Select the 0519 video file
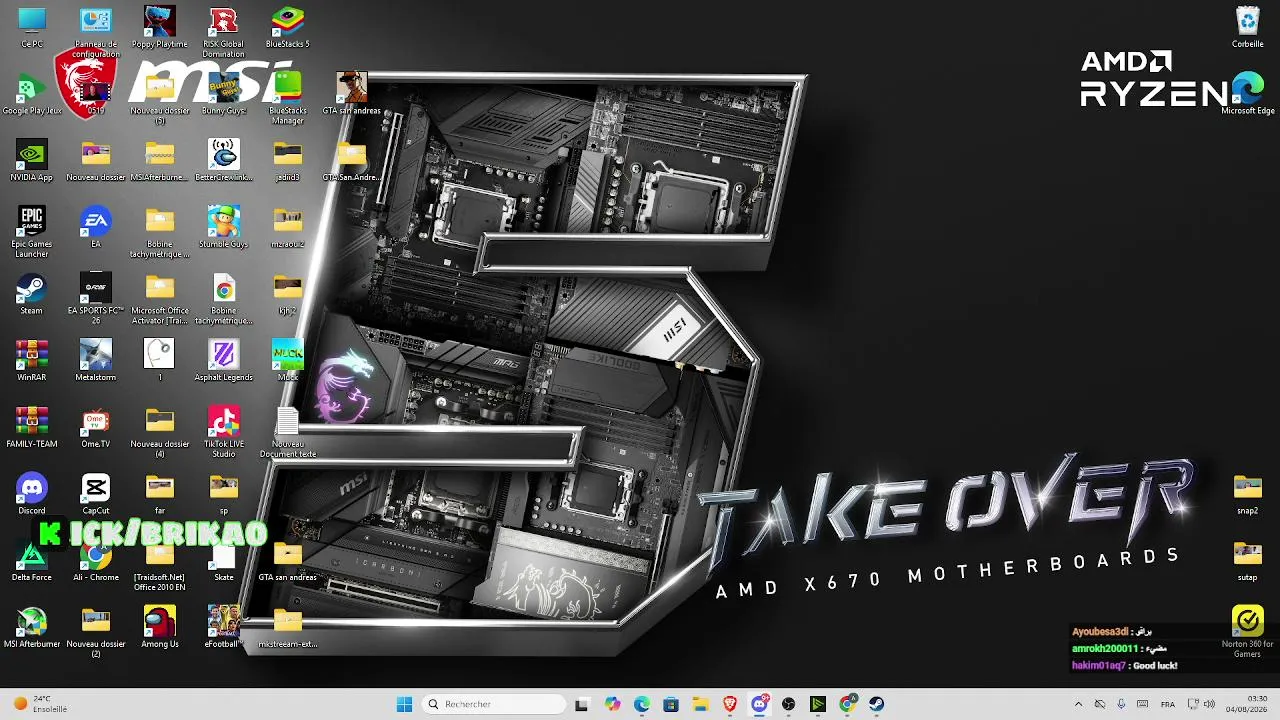The height and width of the screenshot is (720, 1280). pyautogui.click(x=96, y=94)
